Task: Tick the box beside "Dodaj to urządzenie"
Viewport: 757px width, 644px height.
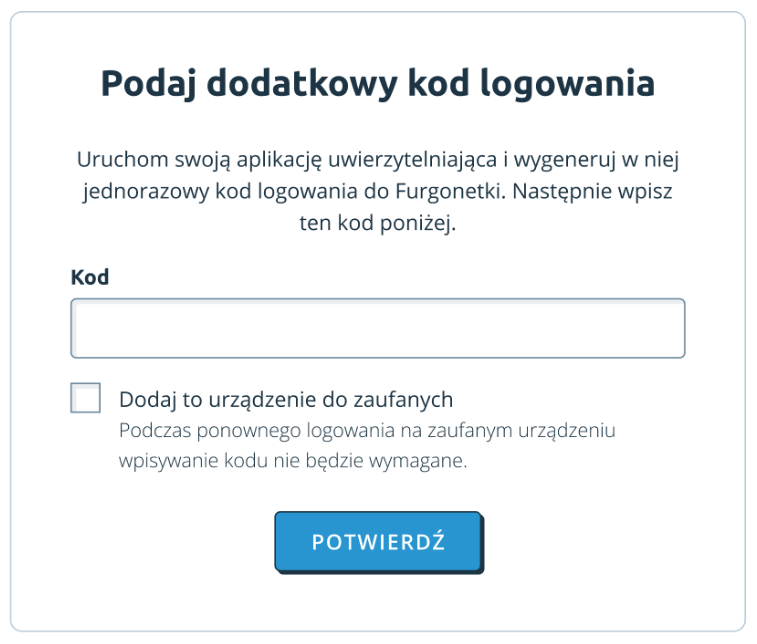Action: 85,398
